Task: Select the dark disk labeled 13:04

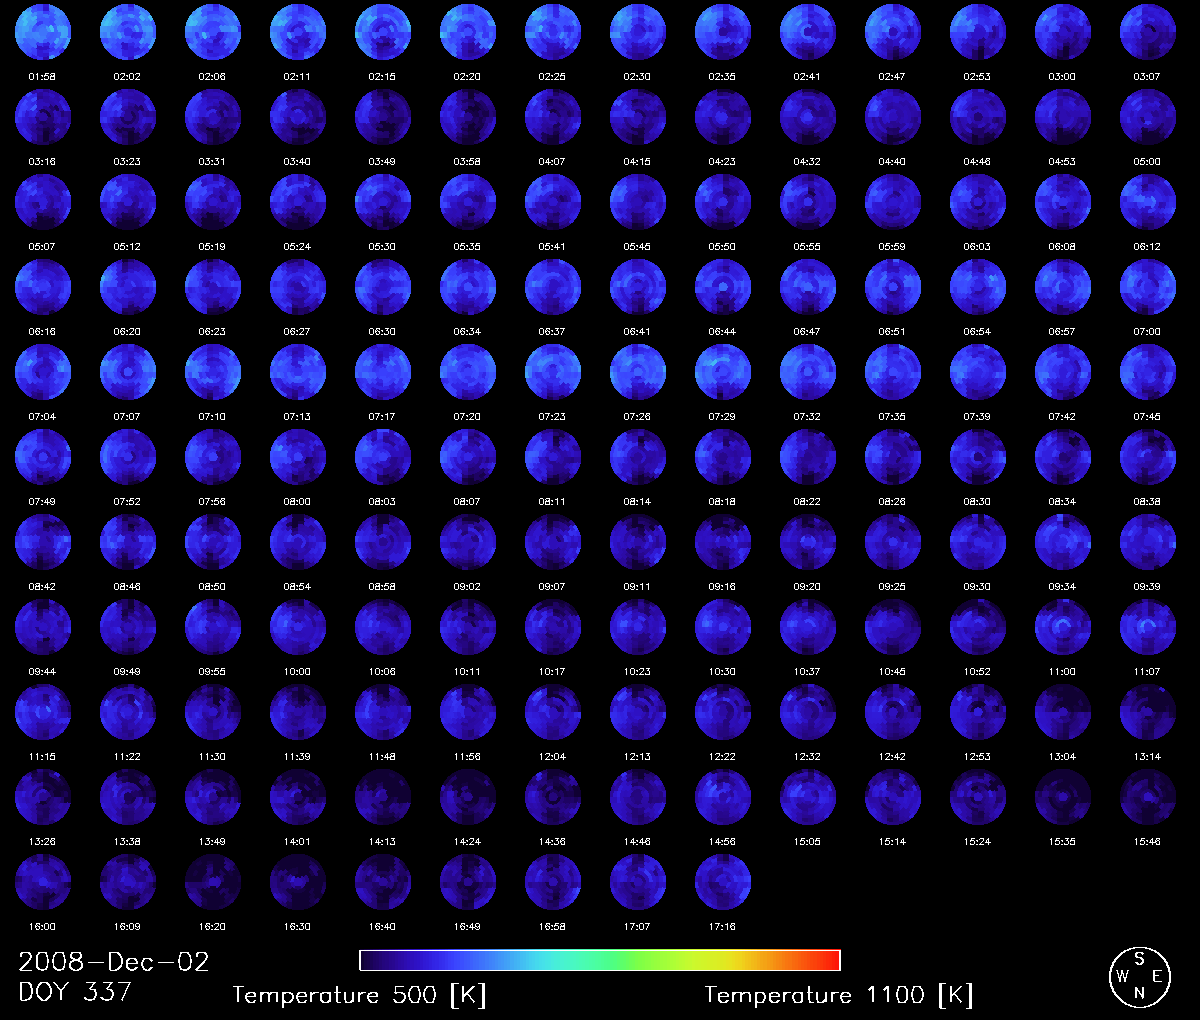Action: (1063, 712)
